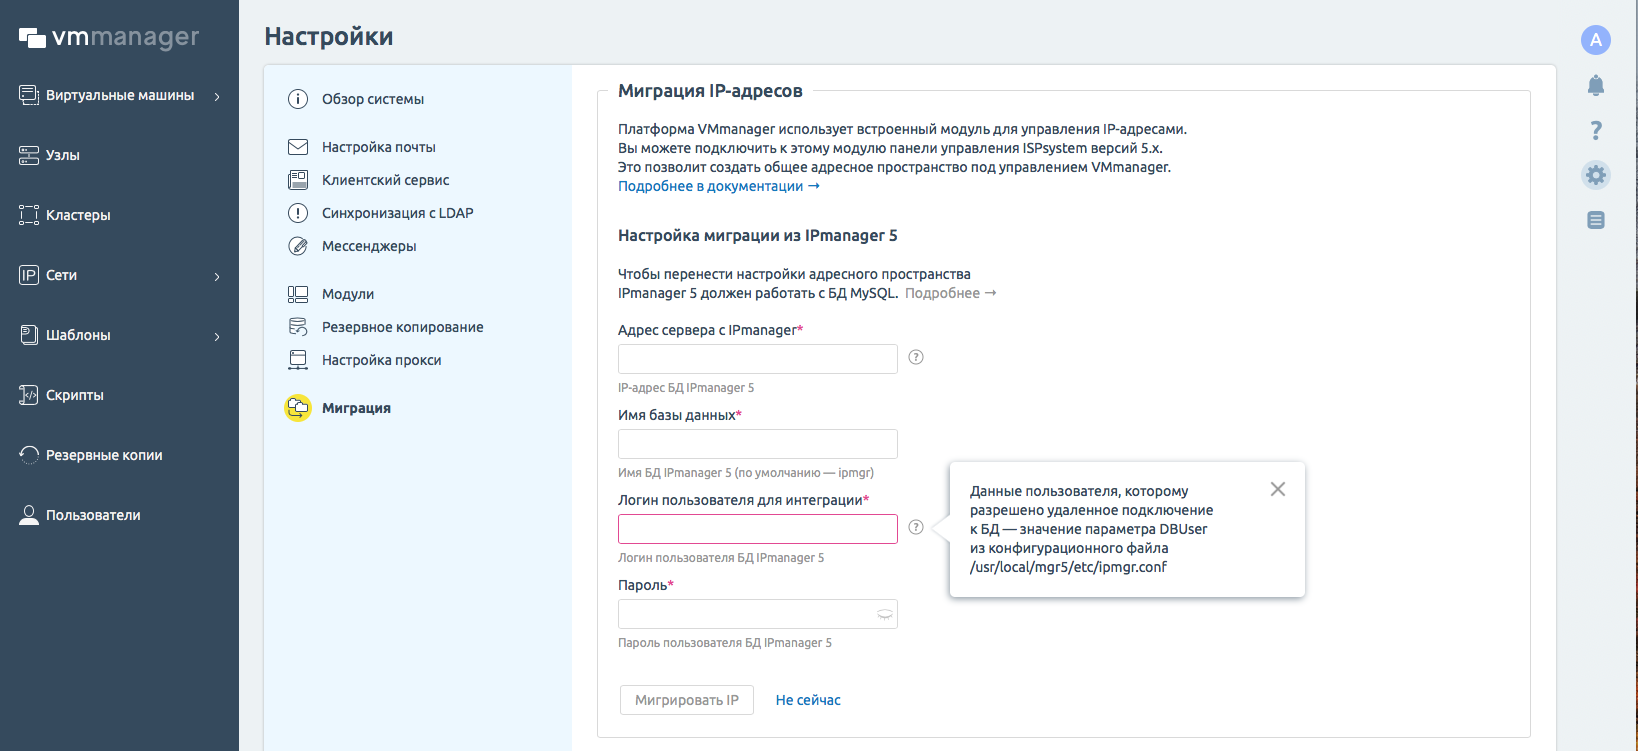Click the Резервные копии backup icon
This screenshot has height=751, width=1638.
29,455
